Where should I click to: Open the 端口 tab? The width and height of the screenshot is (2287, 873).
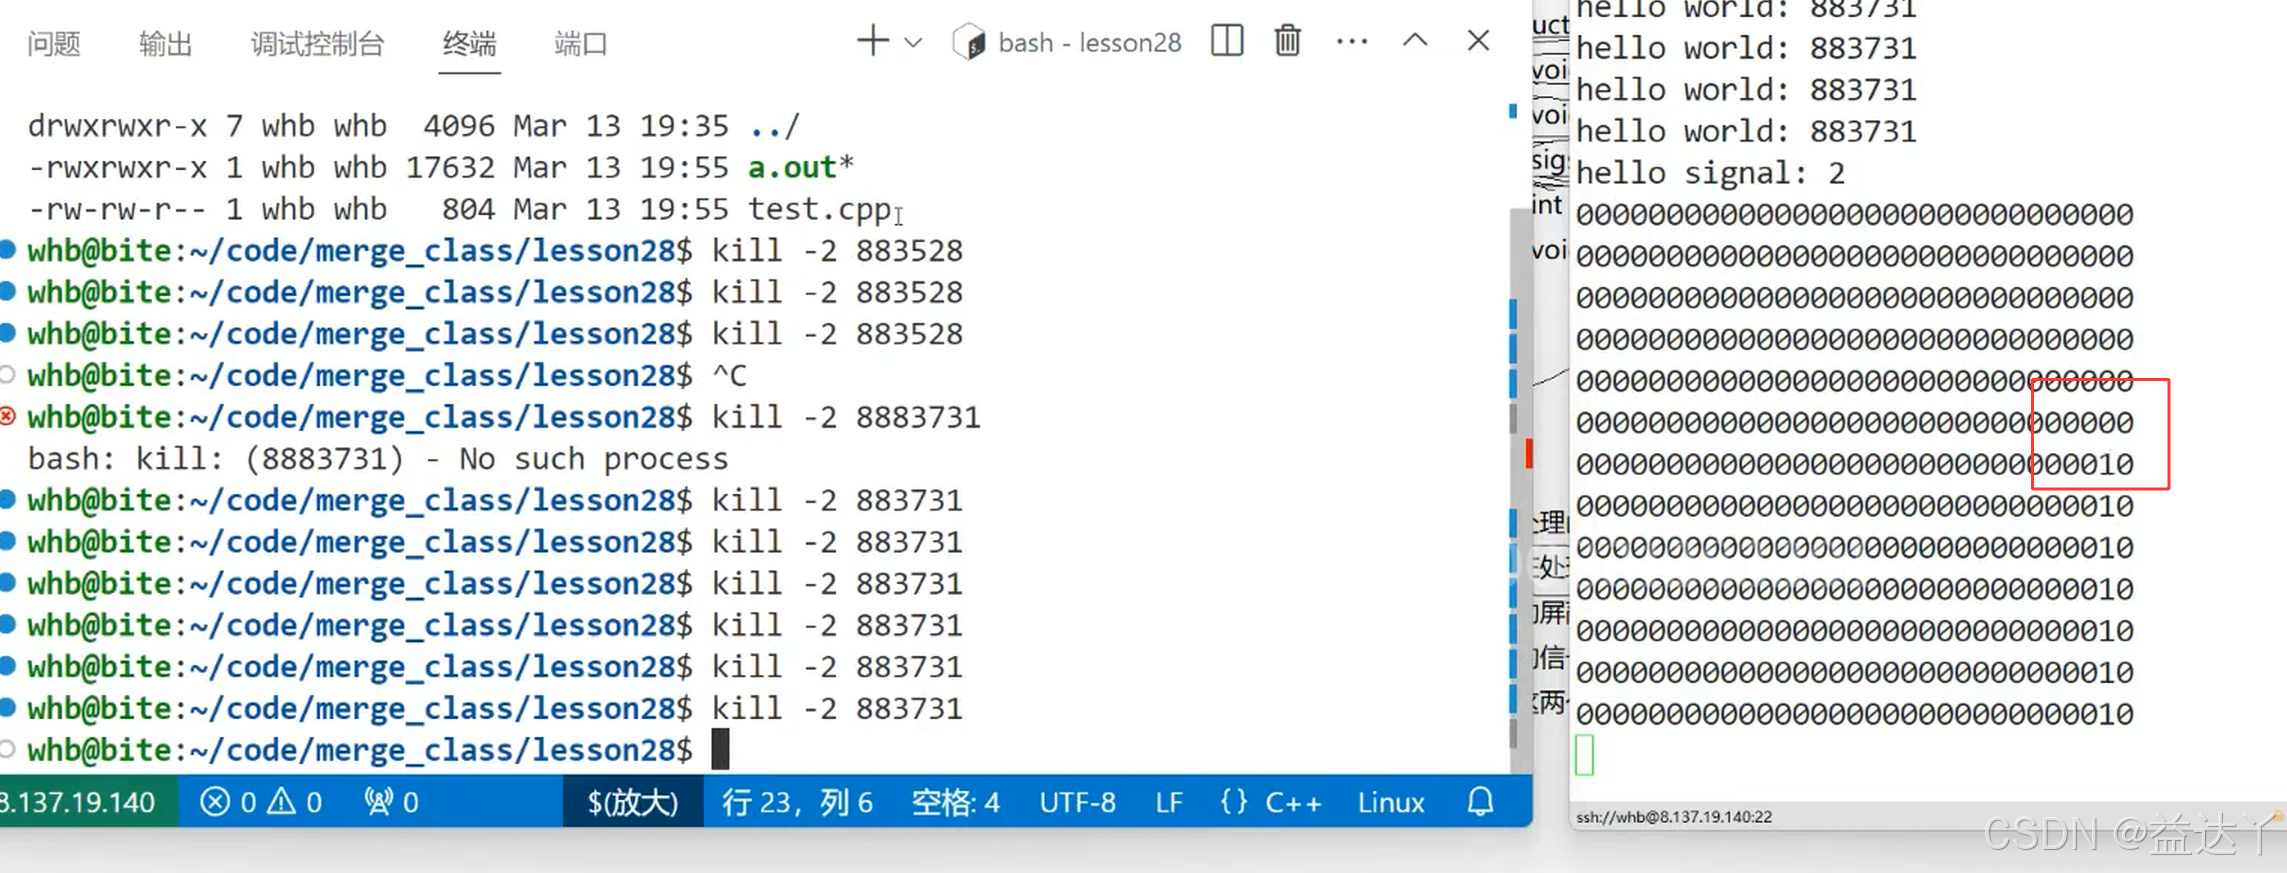tap(581, 44)
